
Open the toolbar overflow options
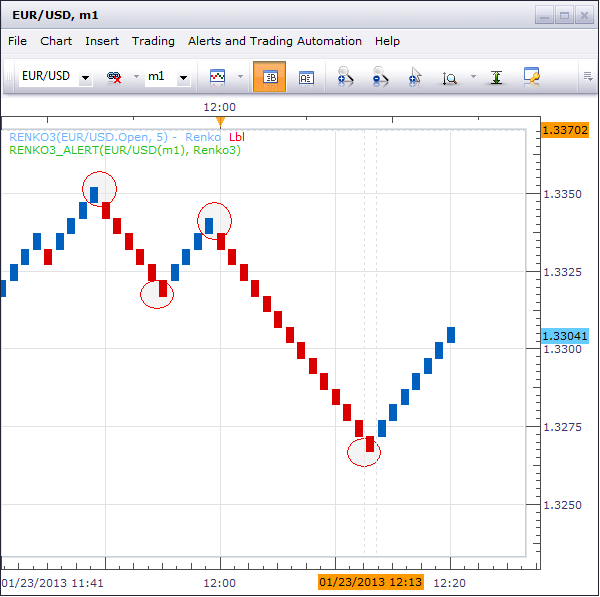(588, 77)
